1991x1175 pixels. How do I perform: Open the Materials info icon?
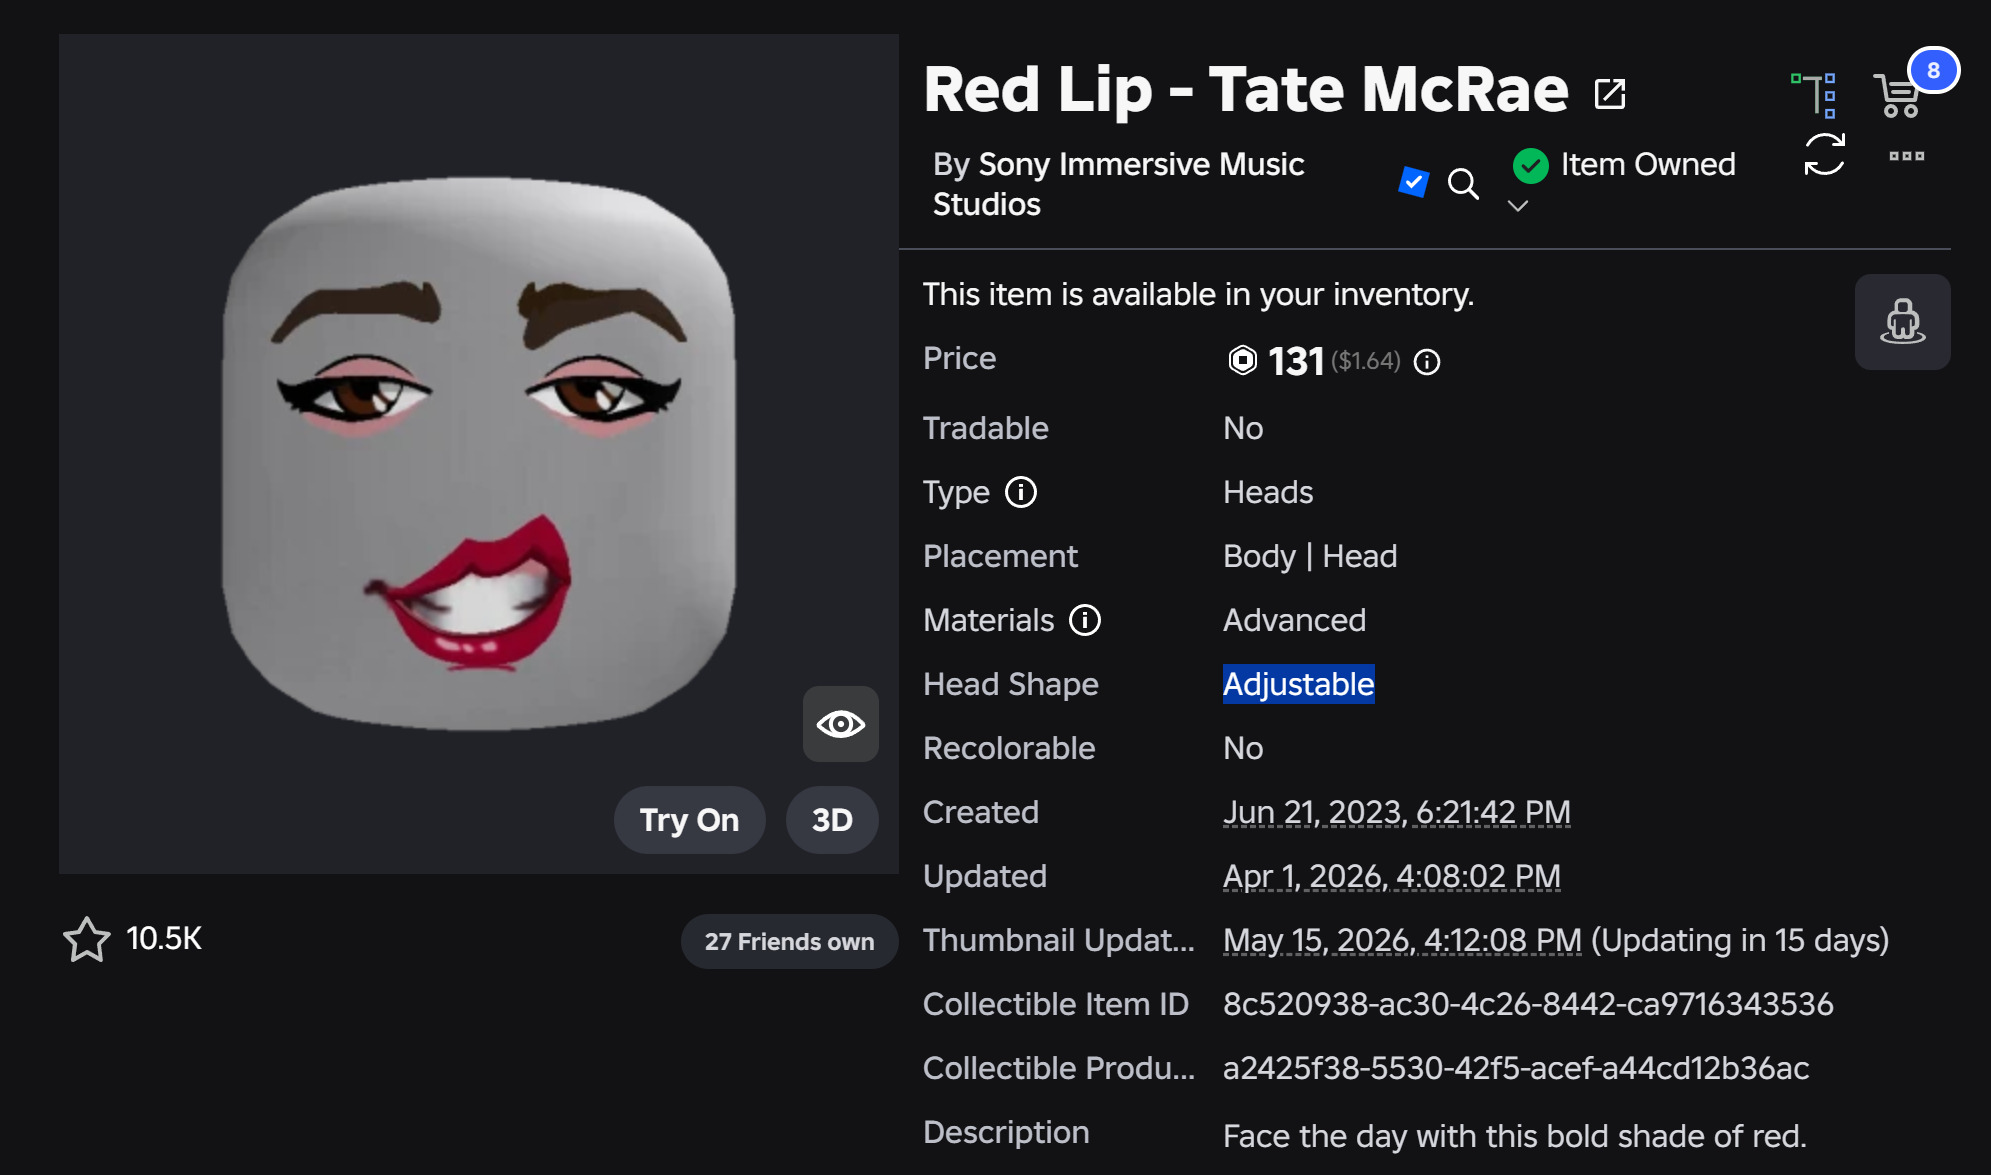click(1085, 620)
